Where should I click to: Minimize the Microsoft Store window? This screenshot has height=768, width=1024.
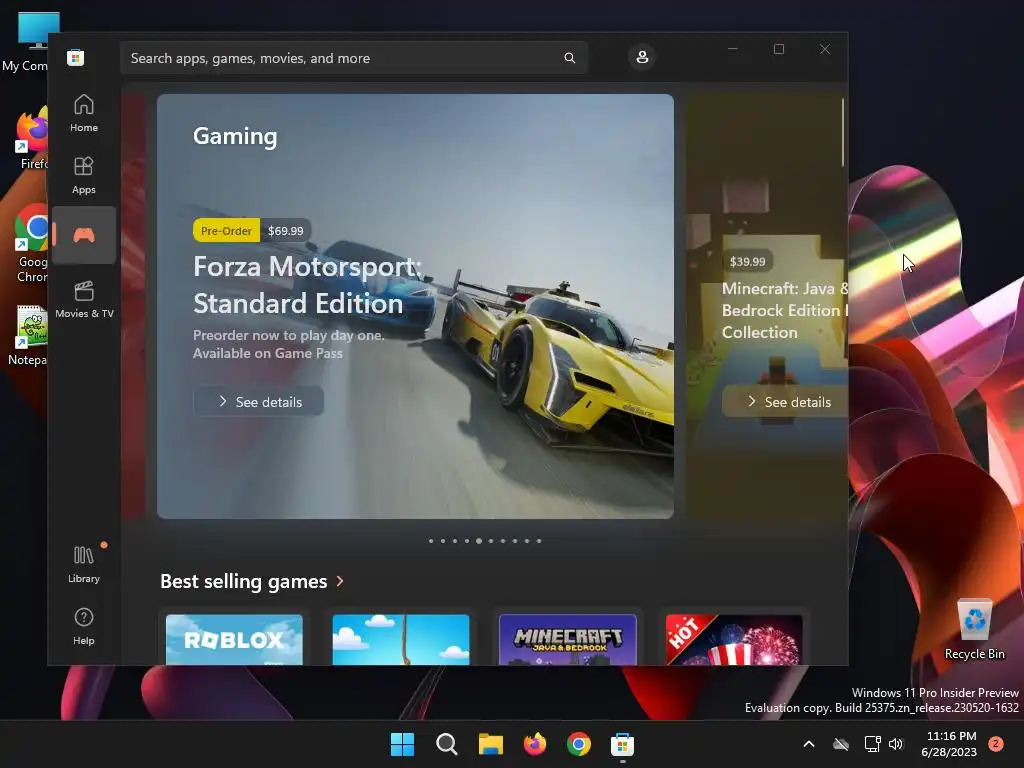[x=733, y=49]
